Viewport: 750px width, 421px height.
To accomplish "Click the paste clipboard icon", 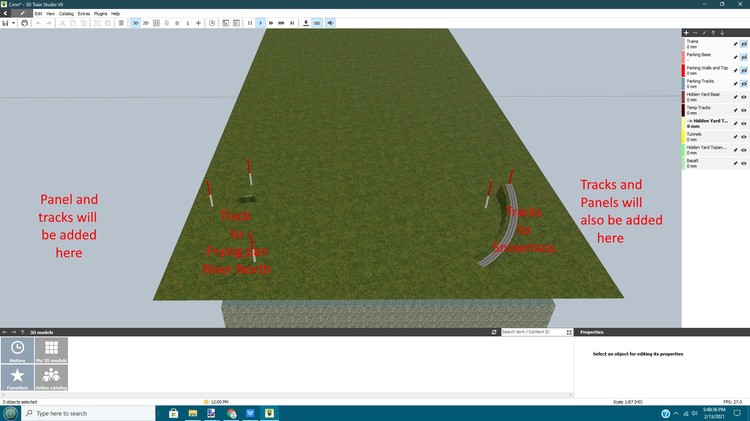I will (83, 23).
